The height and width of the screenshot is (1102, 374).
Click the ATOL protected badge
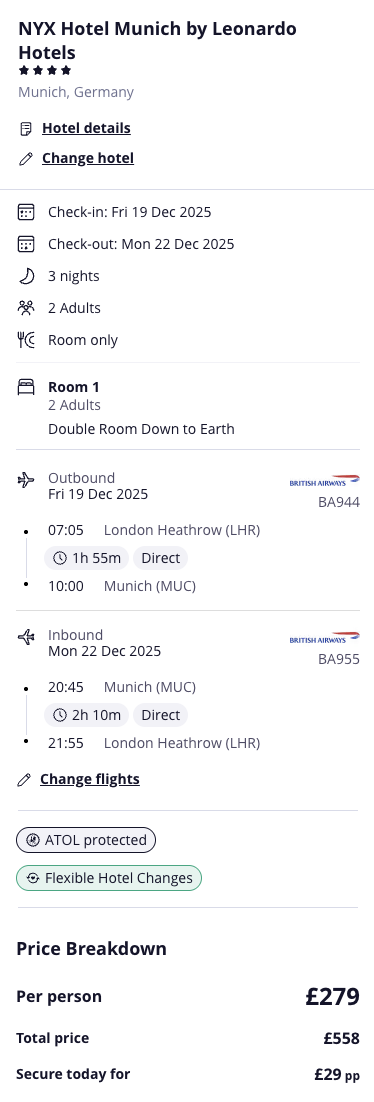(86, 840)
